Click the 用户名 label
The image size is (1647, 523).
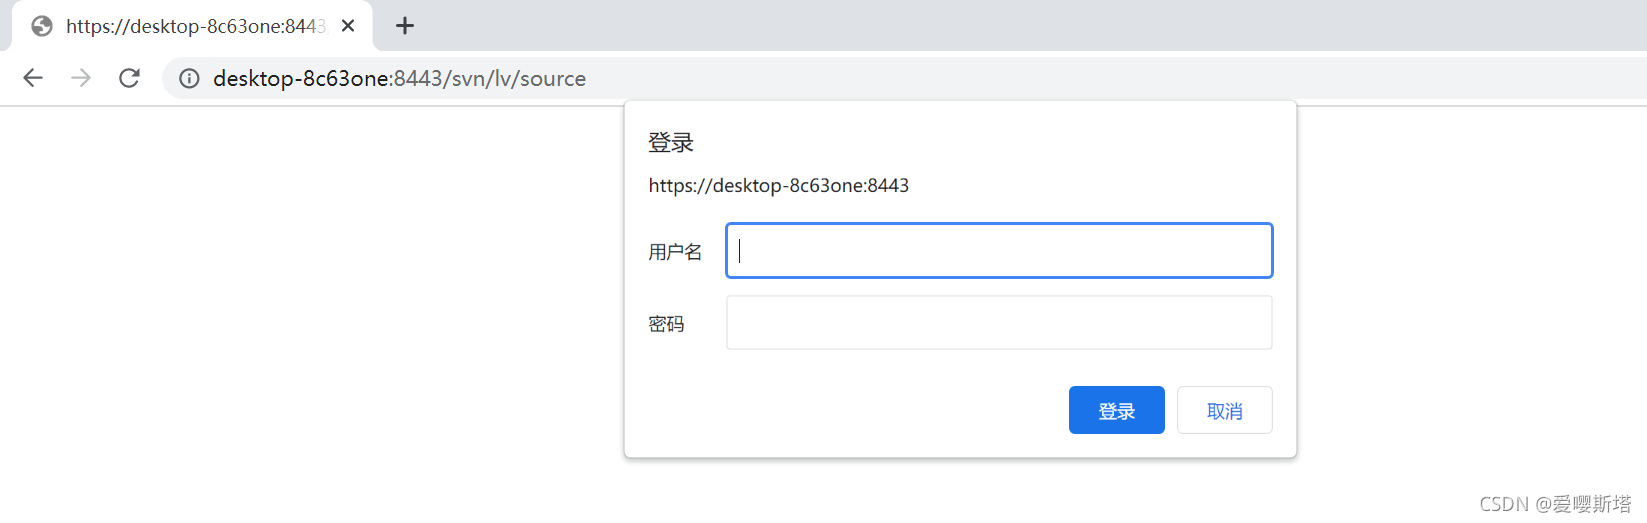pyautogui.click(x=675, y=252)
